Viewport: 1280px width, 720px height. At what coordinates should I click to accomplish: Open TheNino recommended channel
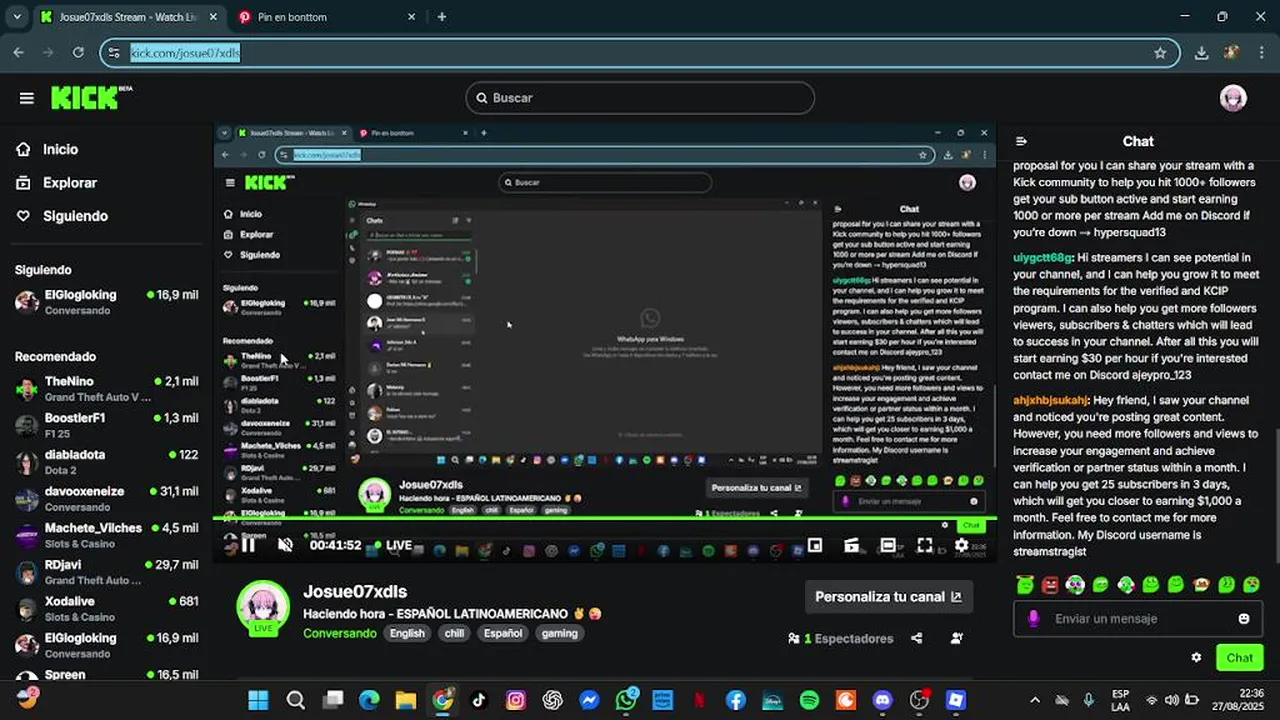coord(106,389)
